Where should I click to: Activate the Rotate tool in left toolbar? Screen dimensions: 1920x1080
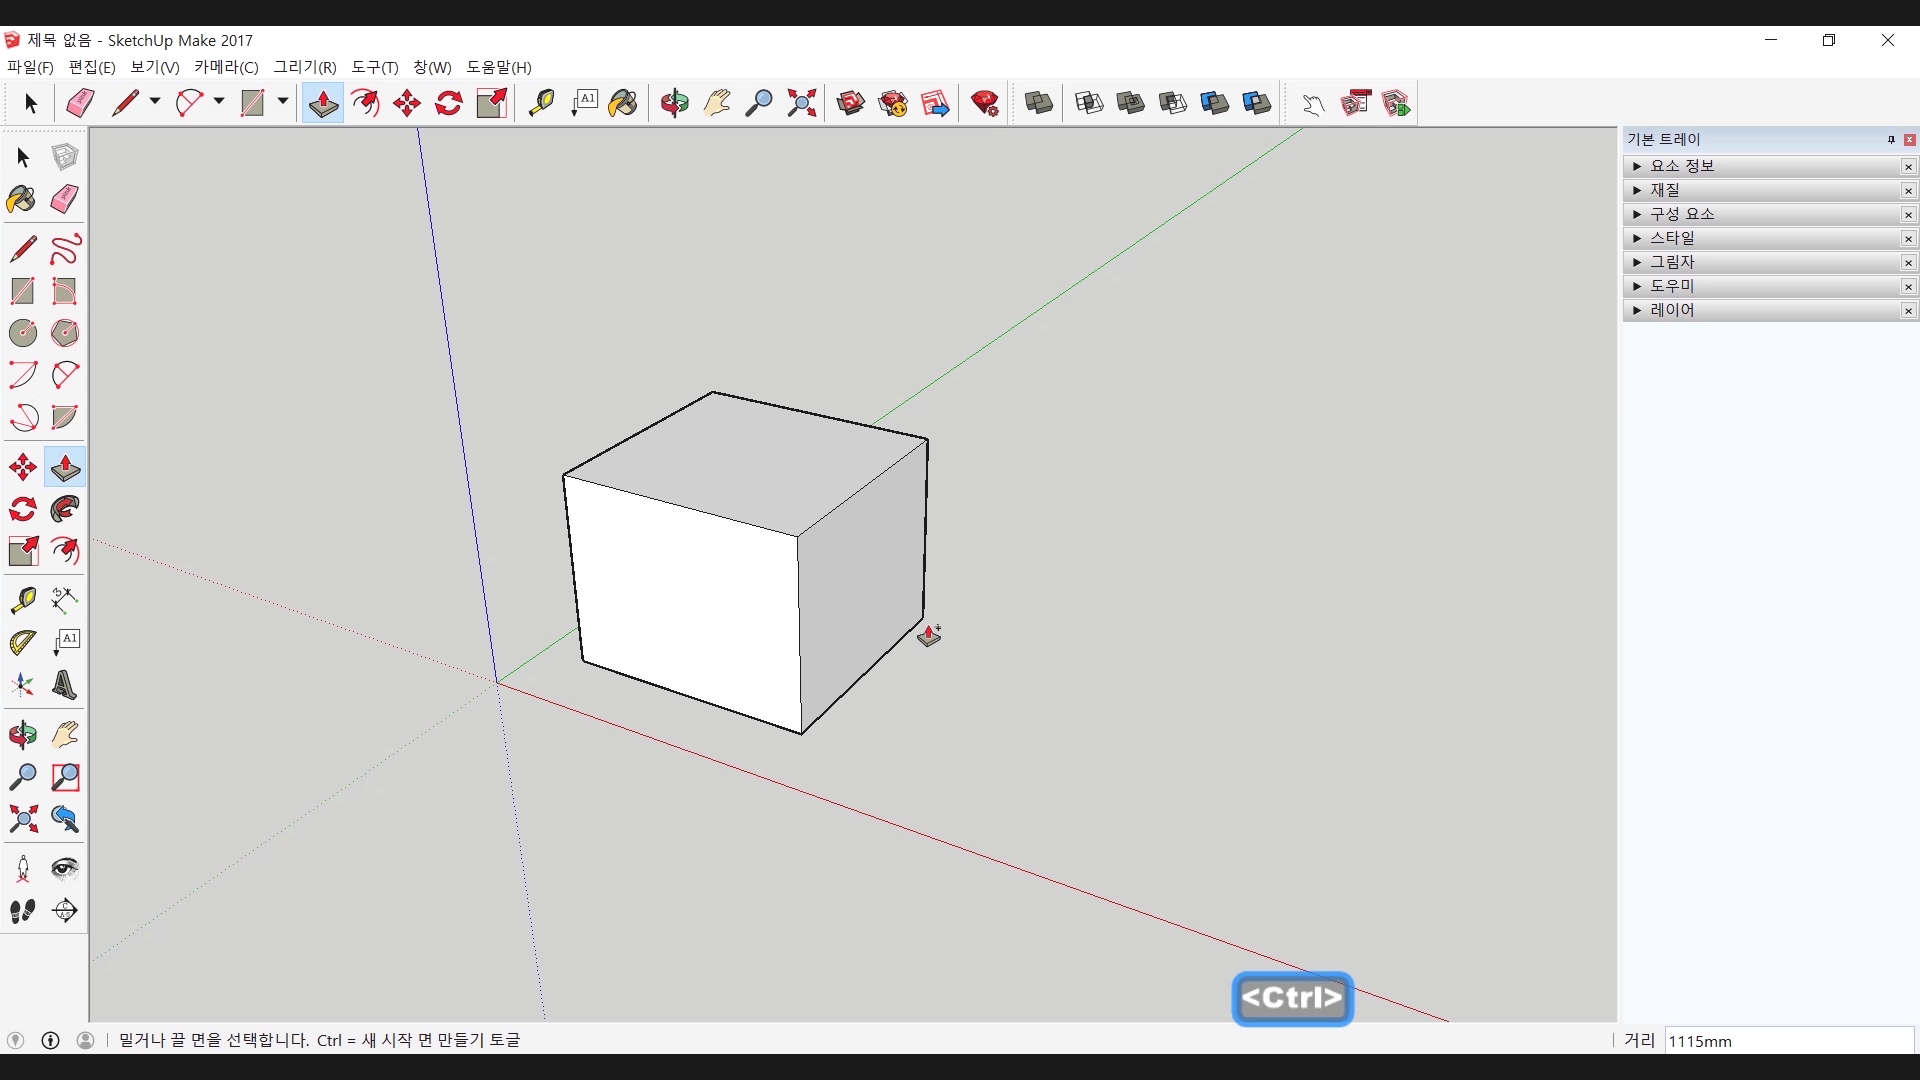click(x=22, y=509)
